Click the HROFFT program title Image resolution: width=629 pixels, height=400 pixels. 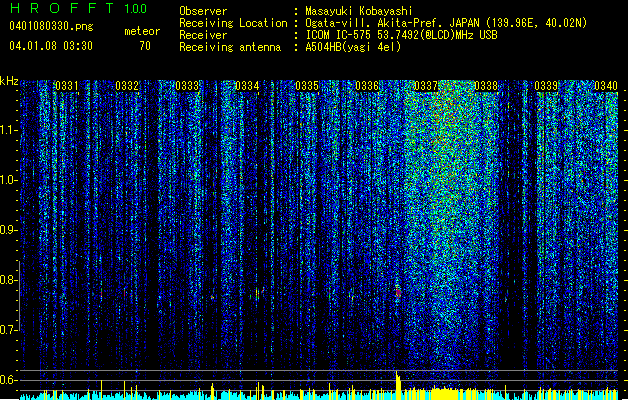click(62, 8)
